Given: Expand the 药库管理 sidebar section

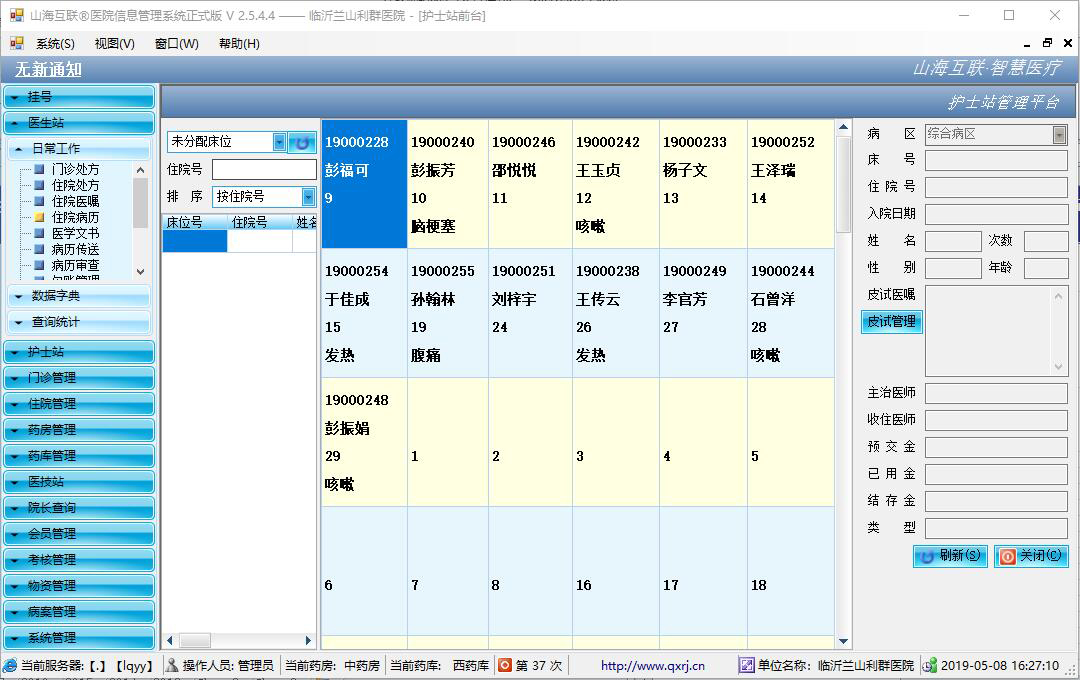Looking at the screenshot, I should [x=79, y=456].
